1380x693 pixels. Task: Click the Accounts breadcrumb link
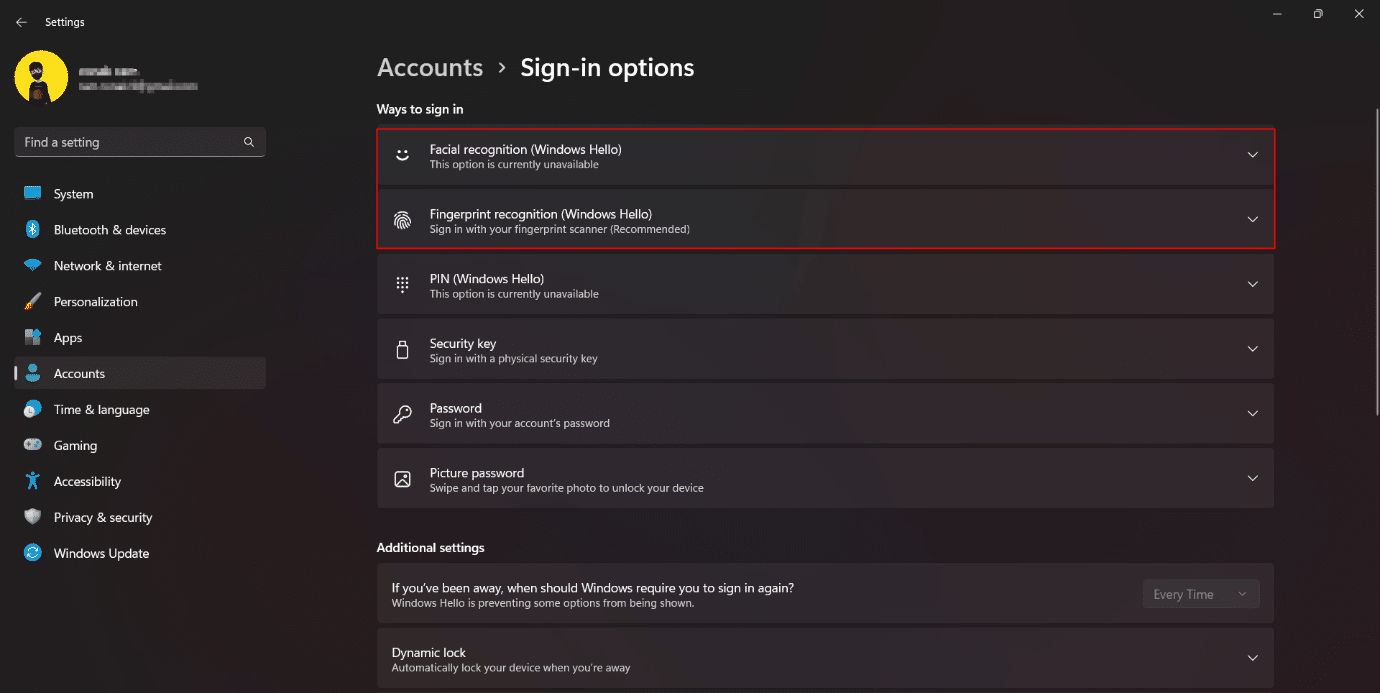(430, 68)
